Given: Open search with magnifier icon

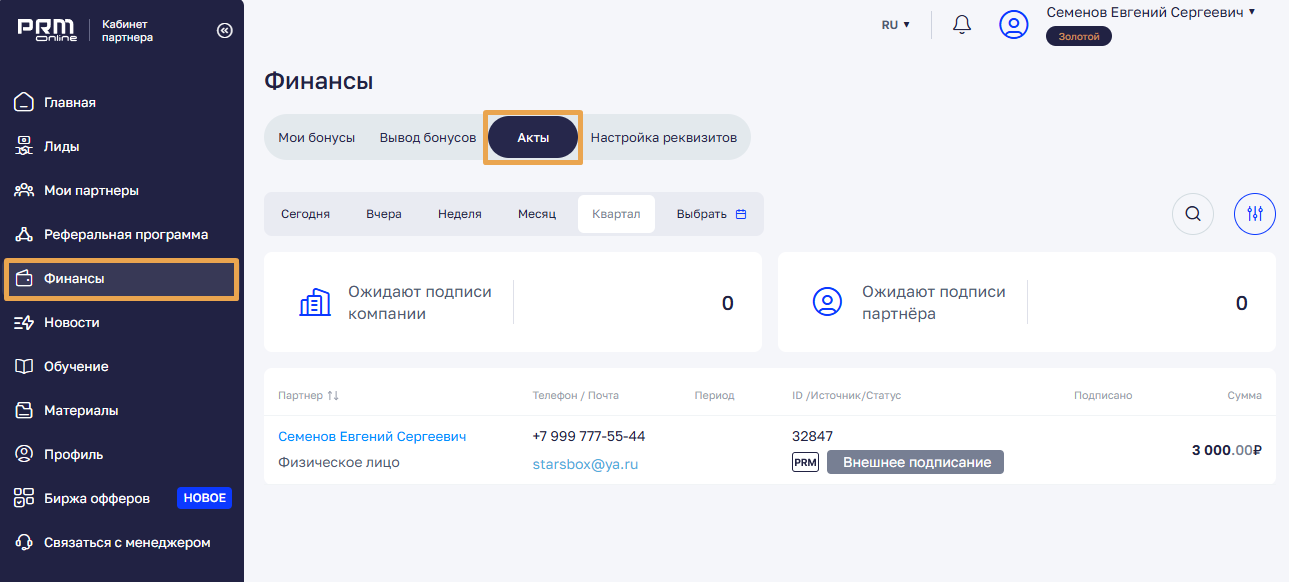Looking at the screenshot, I should [1192, 214].
